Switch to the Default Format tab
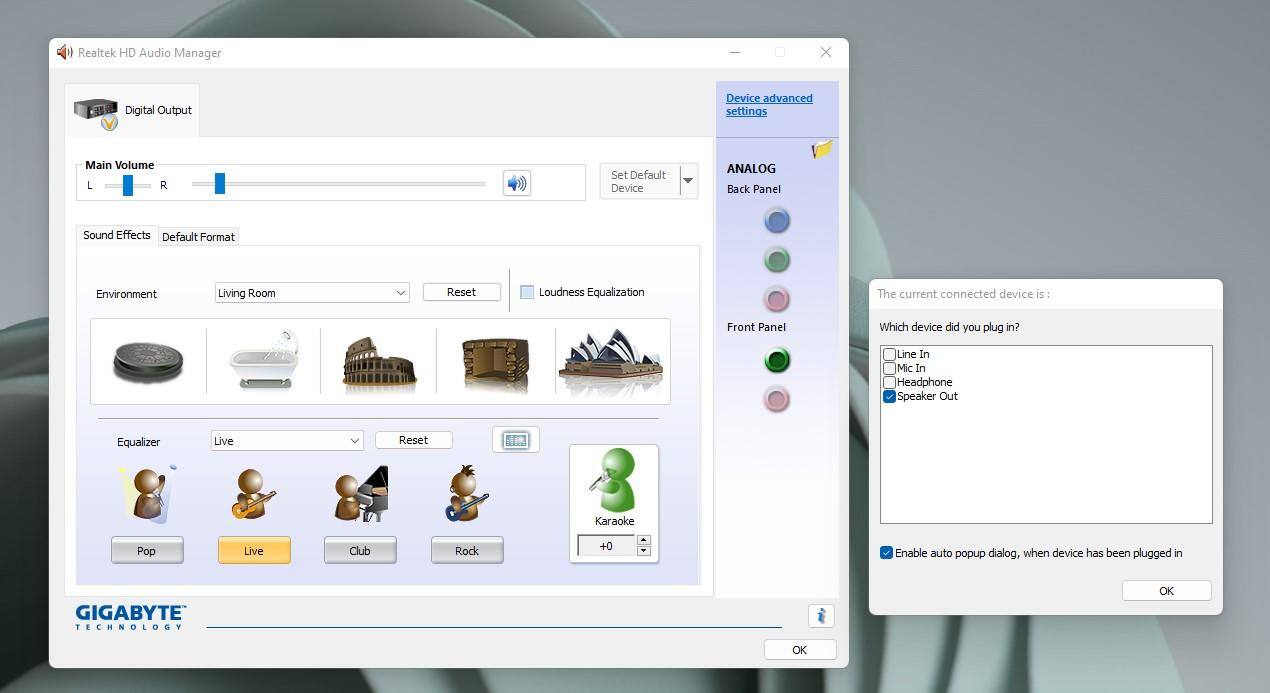 click(198, 237)
